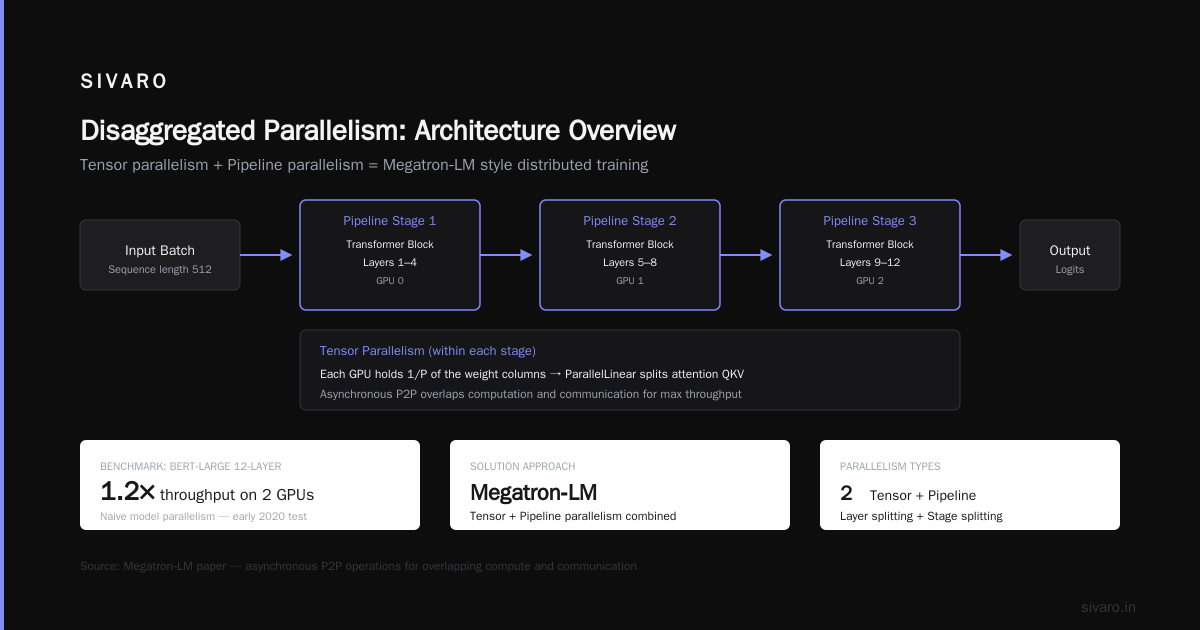The image size is (1200, 630).
Task: Click 'Layers 1–4' text
Action: [x=390, y=262]
